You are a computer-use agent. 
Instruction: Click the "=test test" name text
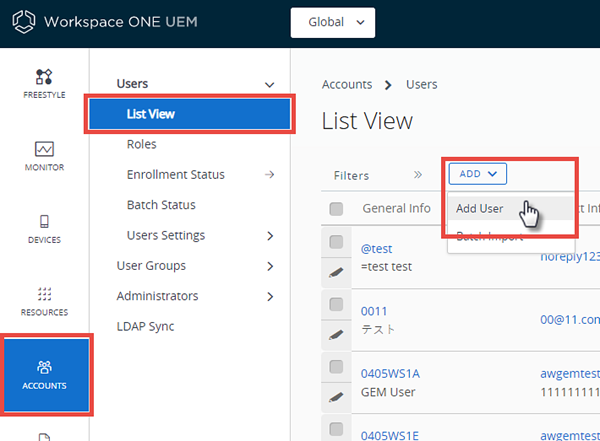click(x=386, y=266)
